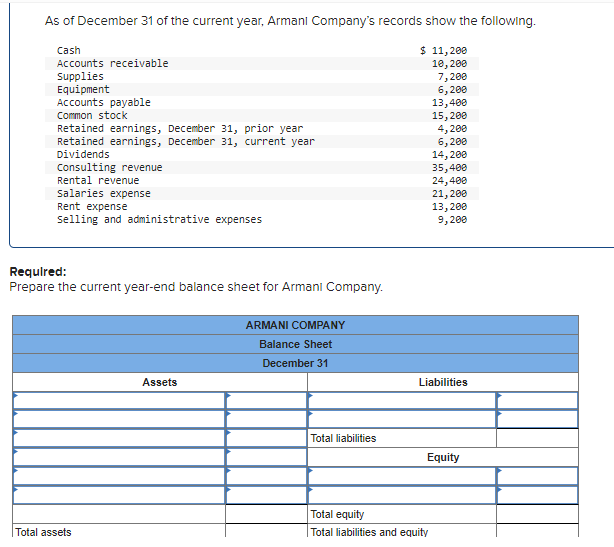
Task: Click 'Selling and administrative expenses' label
Action: 159,219
